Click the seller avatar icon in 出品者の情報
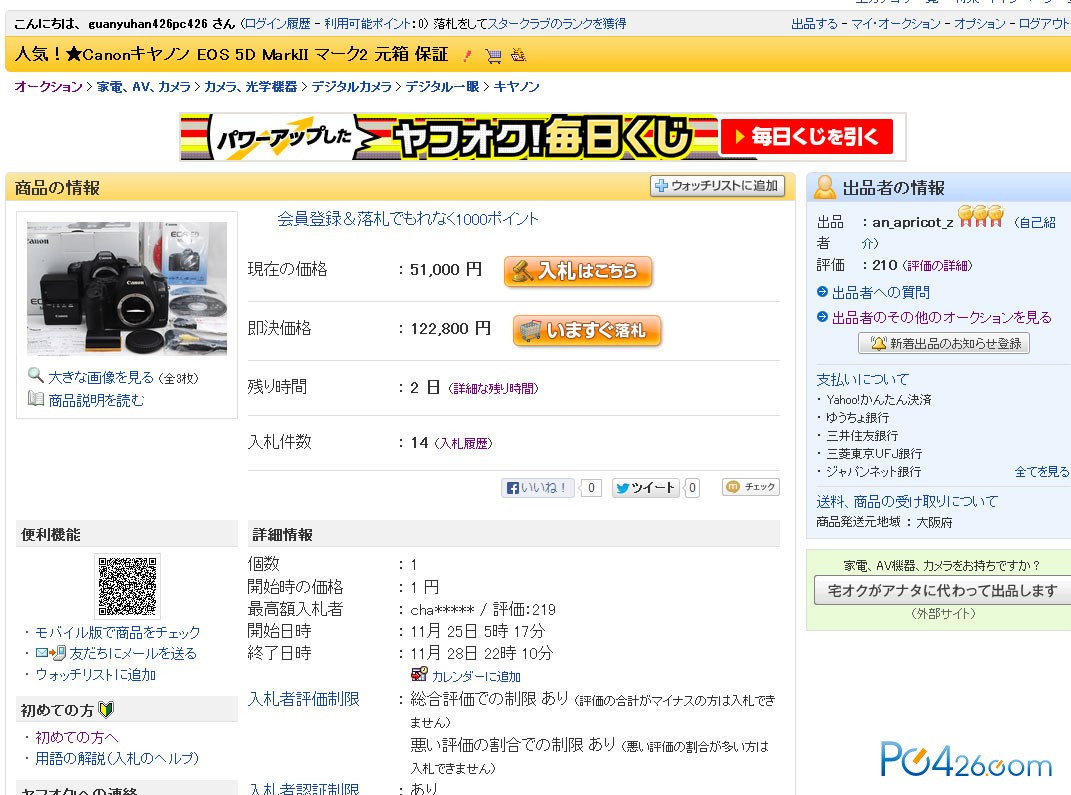The height and width of the screenshot is (795, 1071). pos(824,186)
